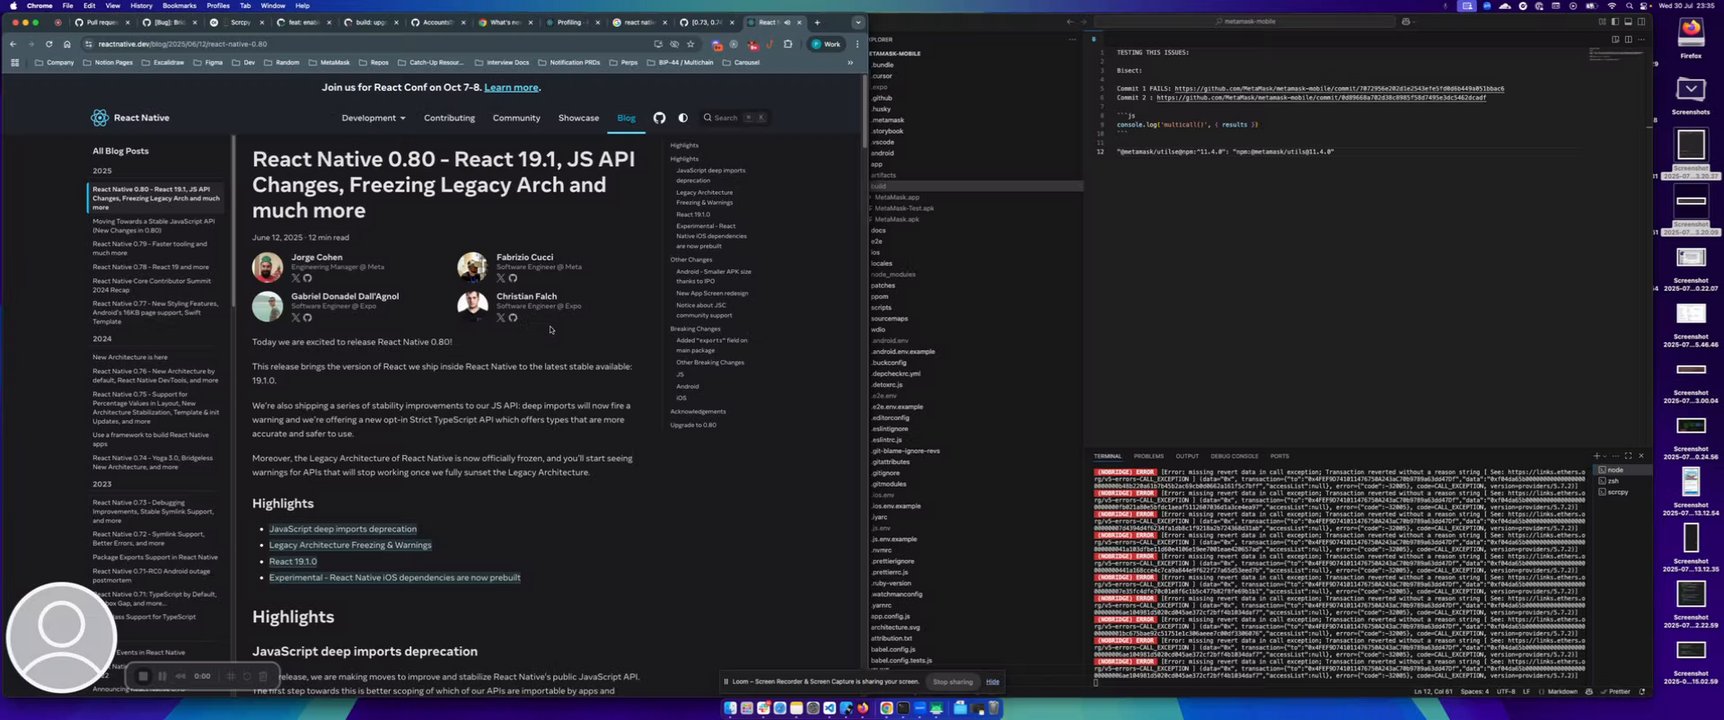The image size is (1724, 720).
Task: Open the Chrome extensions puzzle icon
Action: 788,44
